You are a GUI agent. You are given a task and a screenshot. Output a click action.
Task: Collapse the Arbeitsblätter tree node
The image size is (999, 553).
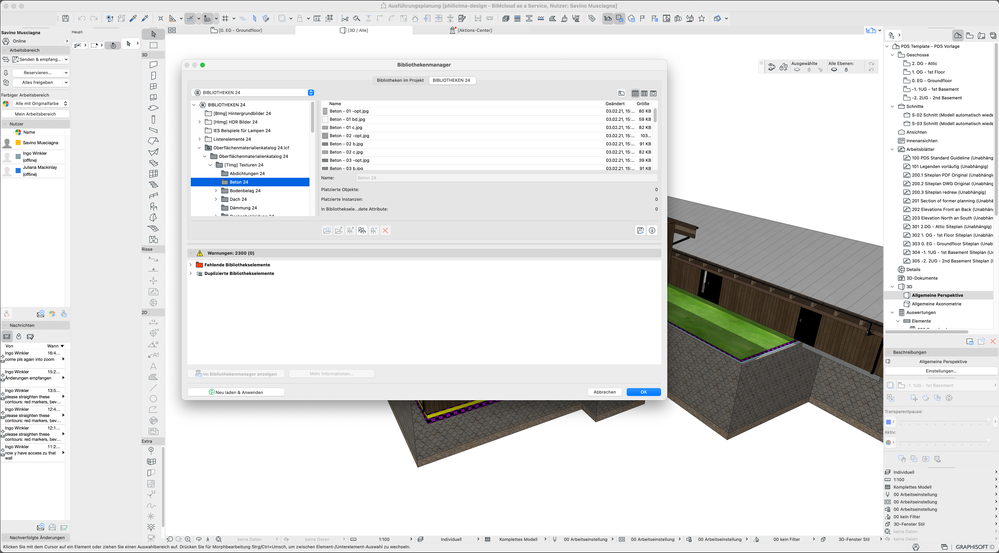893,149
